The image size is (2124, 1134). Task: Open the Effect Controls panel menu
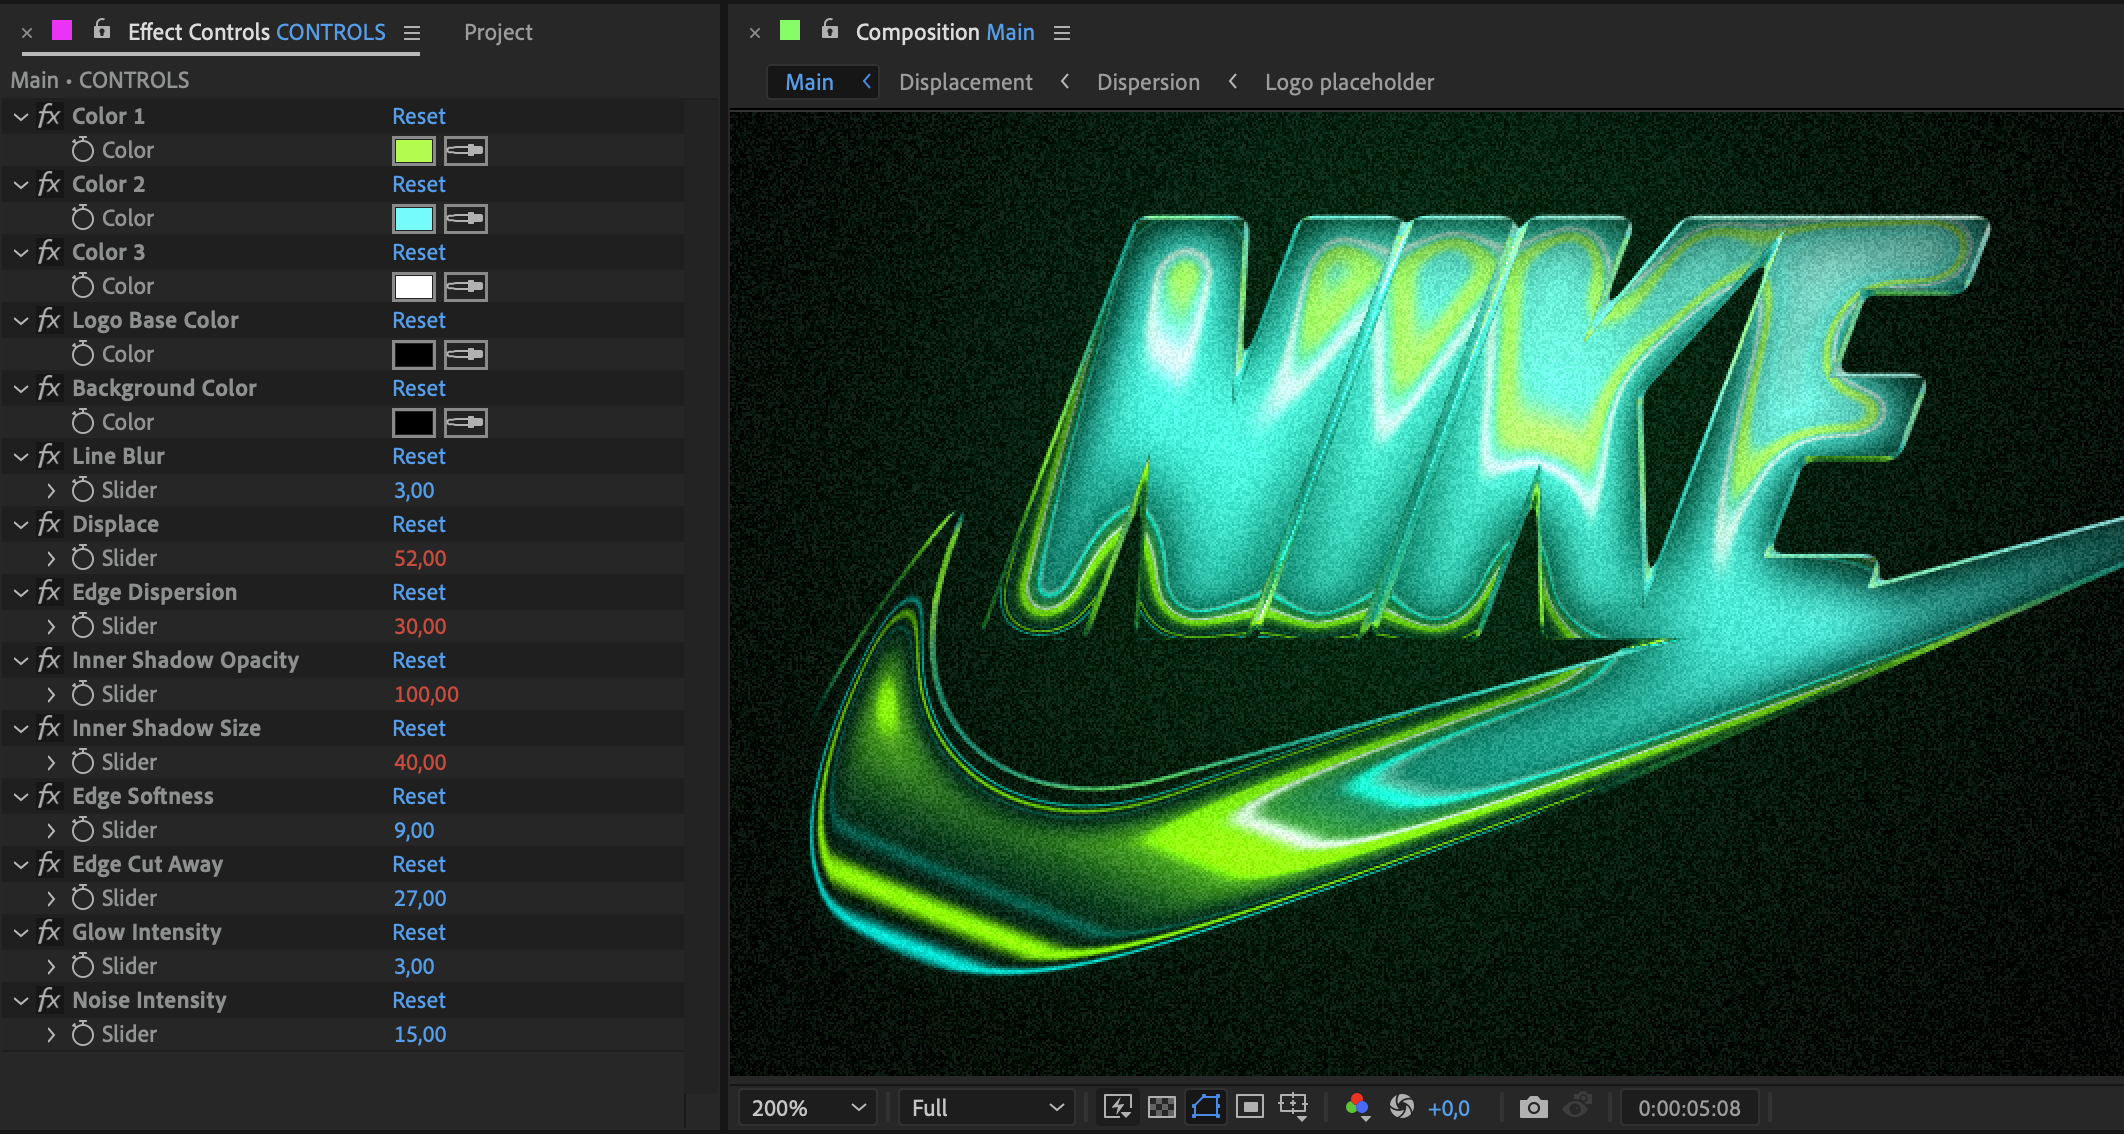[412, 33]
